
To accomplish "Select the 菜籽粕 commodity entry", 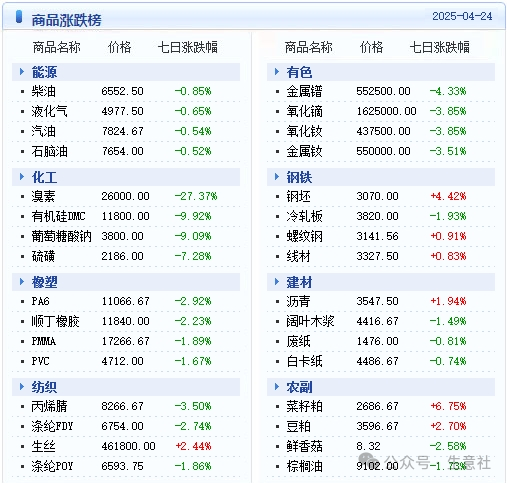I will (x=304, y=406).
